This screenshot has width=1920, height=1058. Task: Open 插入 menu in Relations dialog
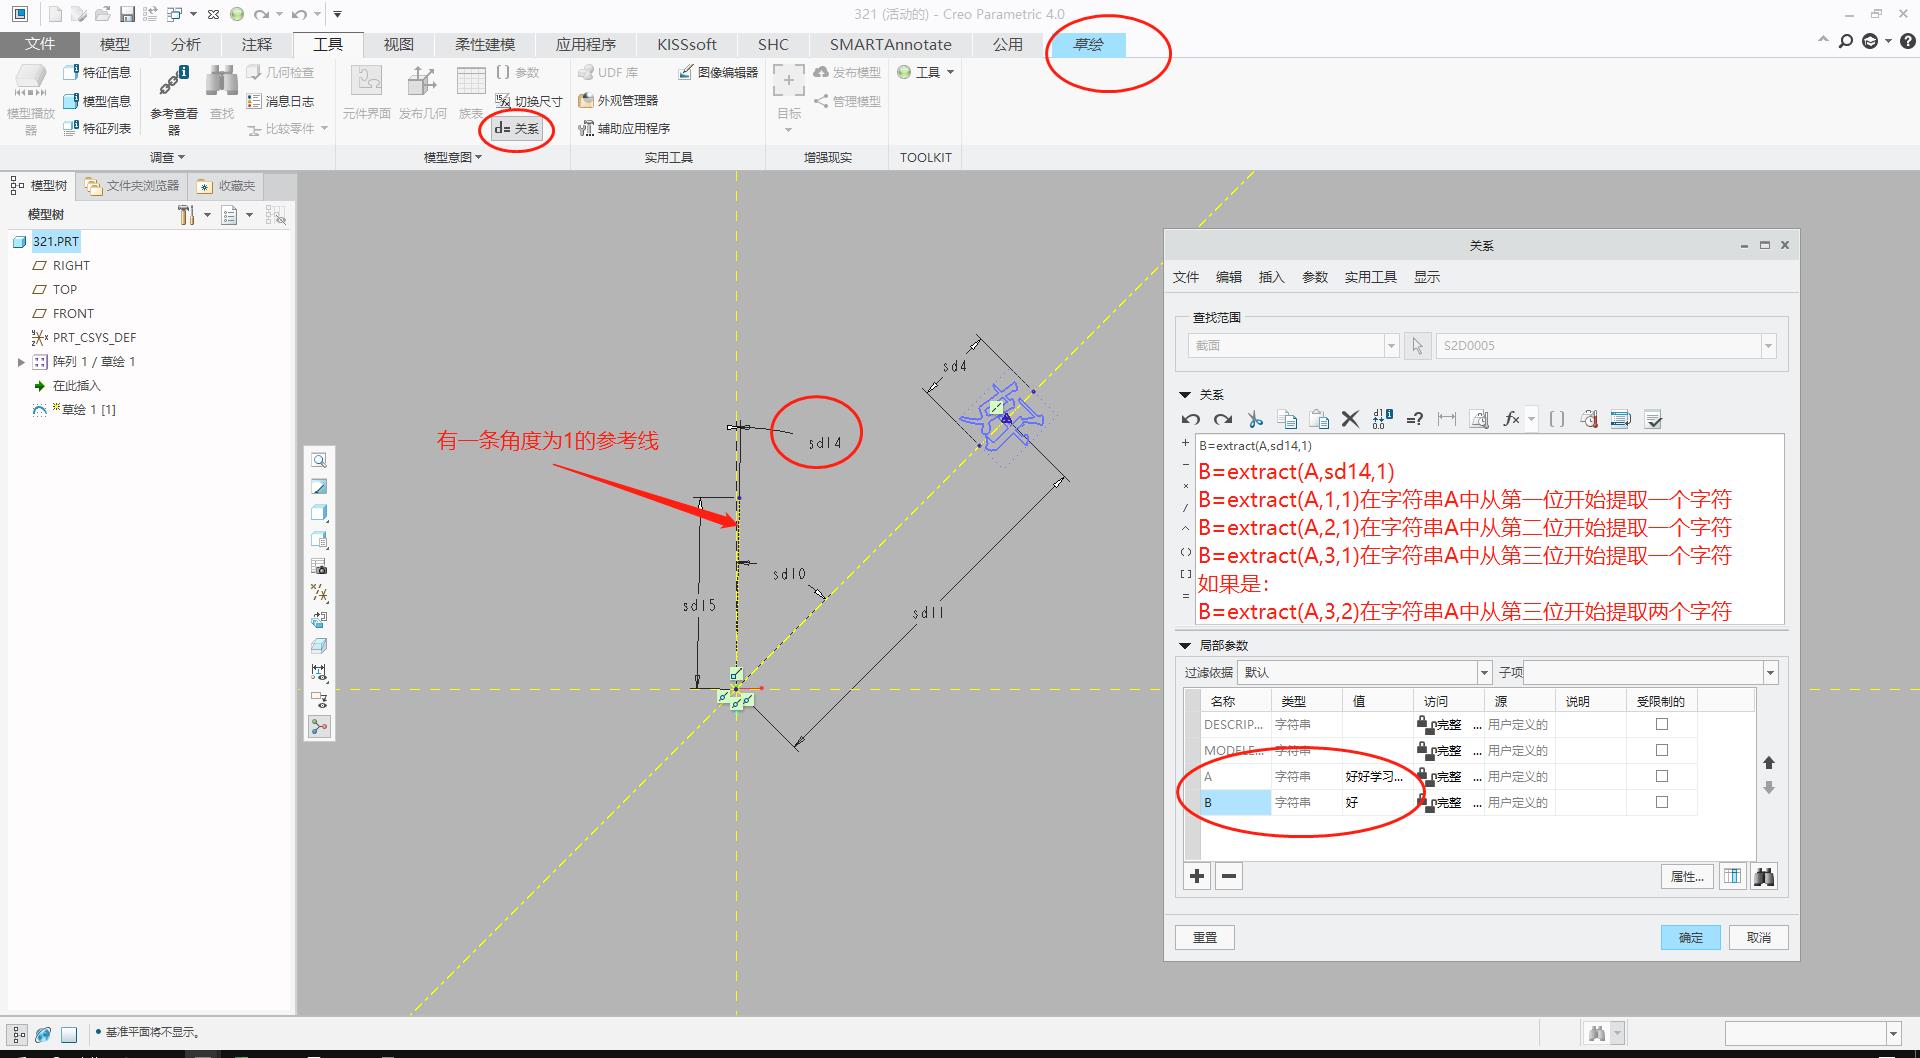pyautogui.click(x=1271, y=277)
